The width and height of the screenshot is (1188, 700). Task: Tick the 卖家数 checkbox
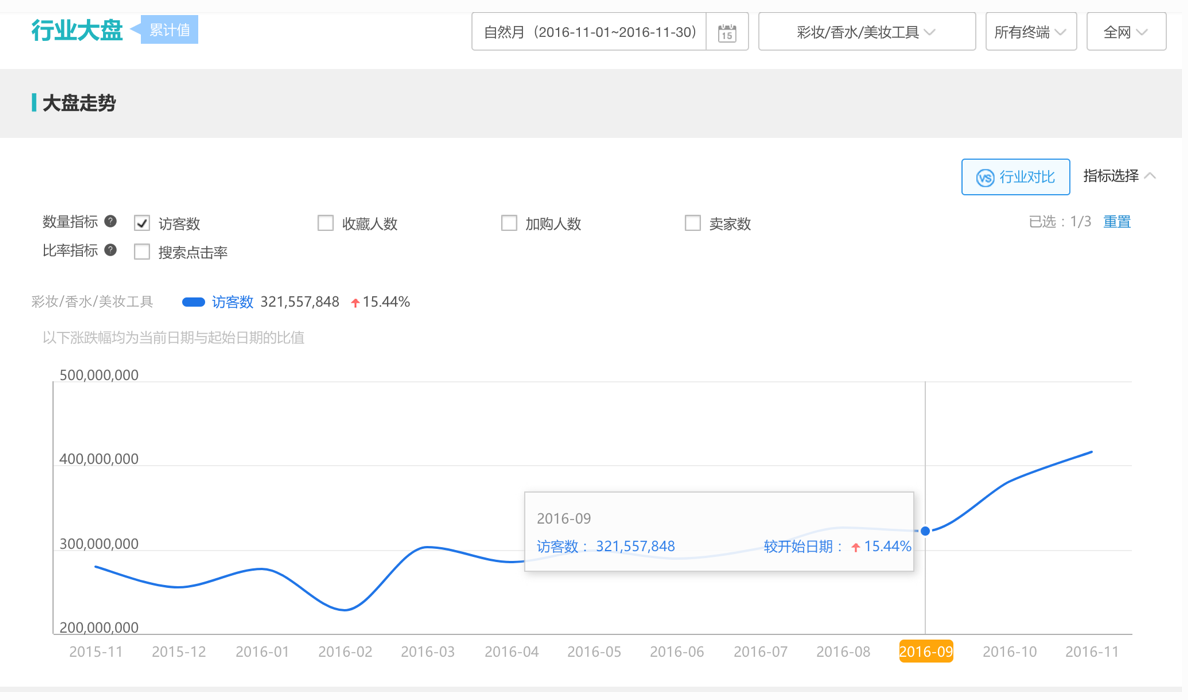click(692, 223)
